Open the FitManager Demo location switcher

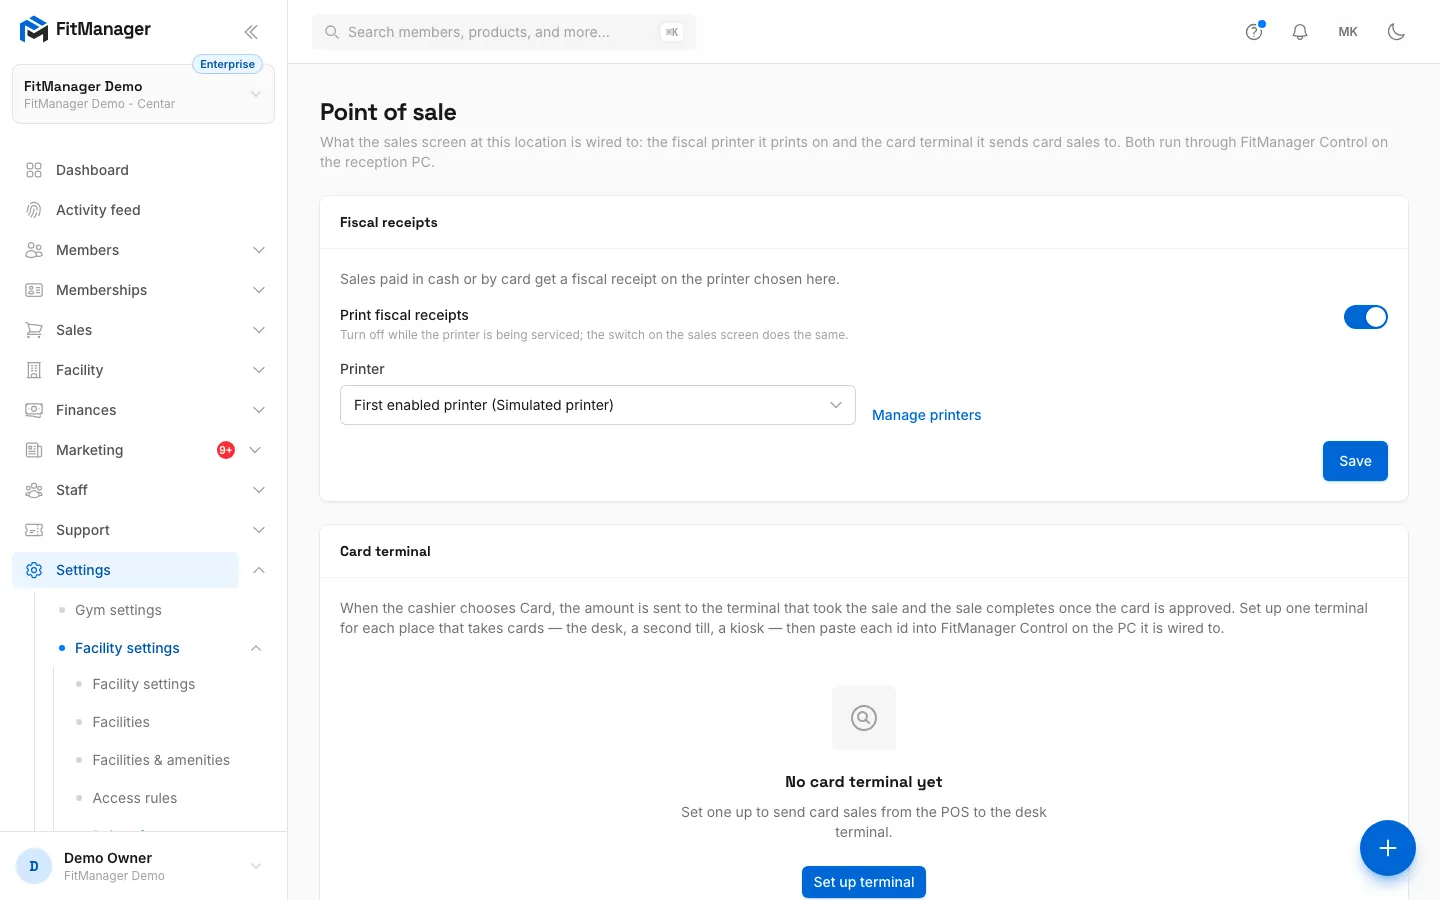143,94
